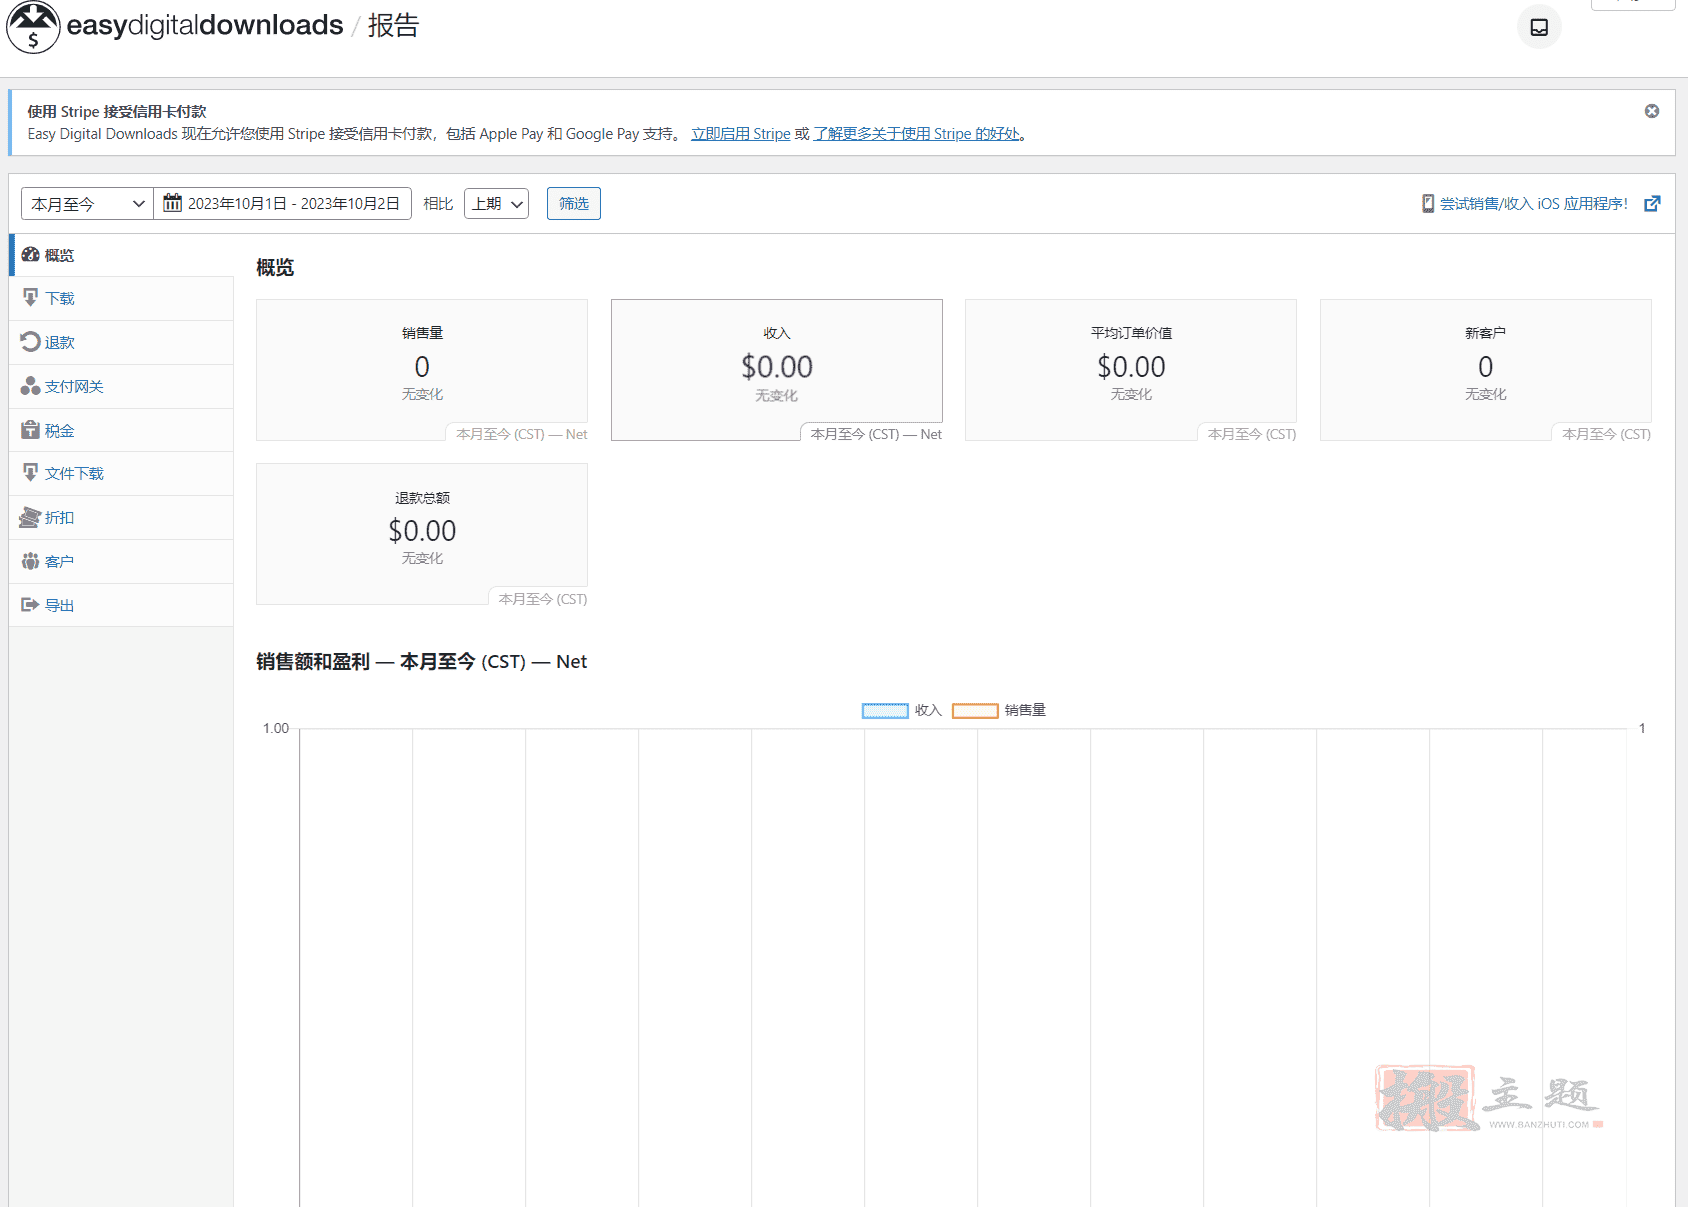The height and width of the screenshot is (1207, 1688).
Task: Switch to the 支付网关 report tab
Action: point(122,386)
